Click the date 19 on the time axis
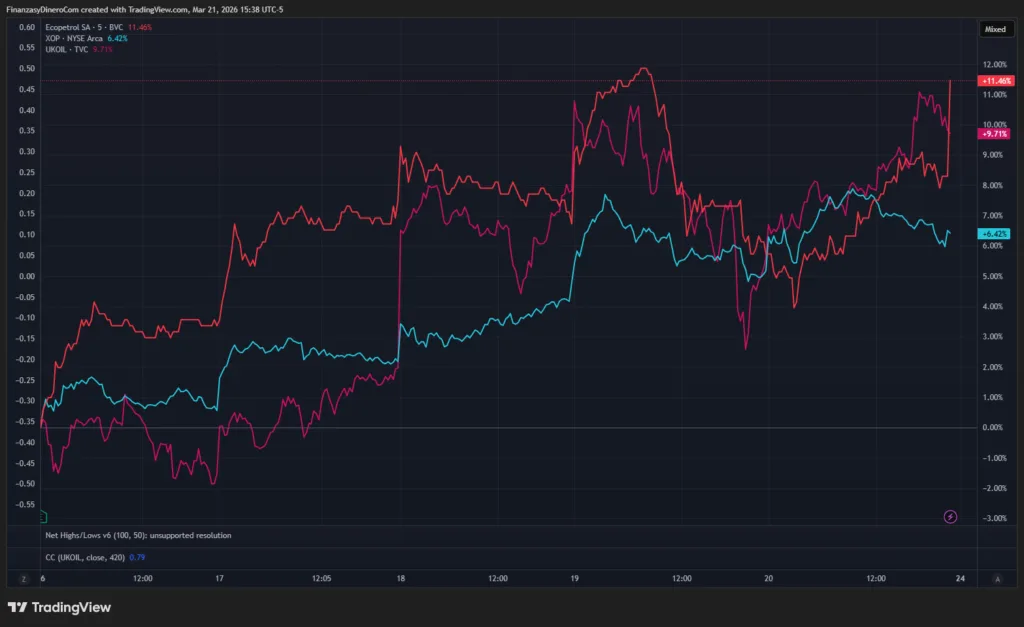The height and width of the screenshot is (627, 1024). tap(574, 578)
